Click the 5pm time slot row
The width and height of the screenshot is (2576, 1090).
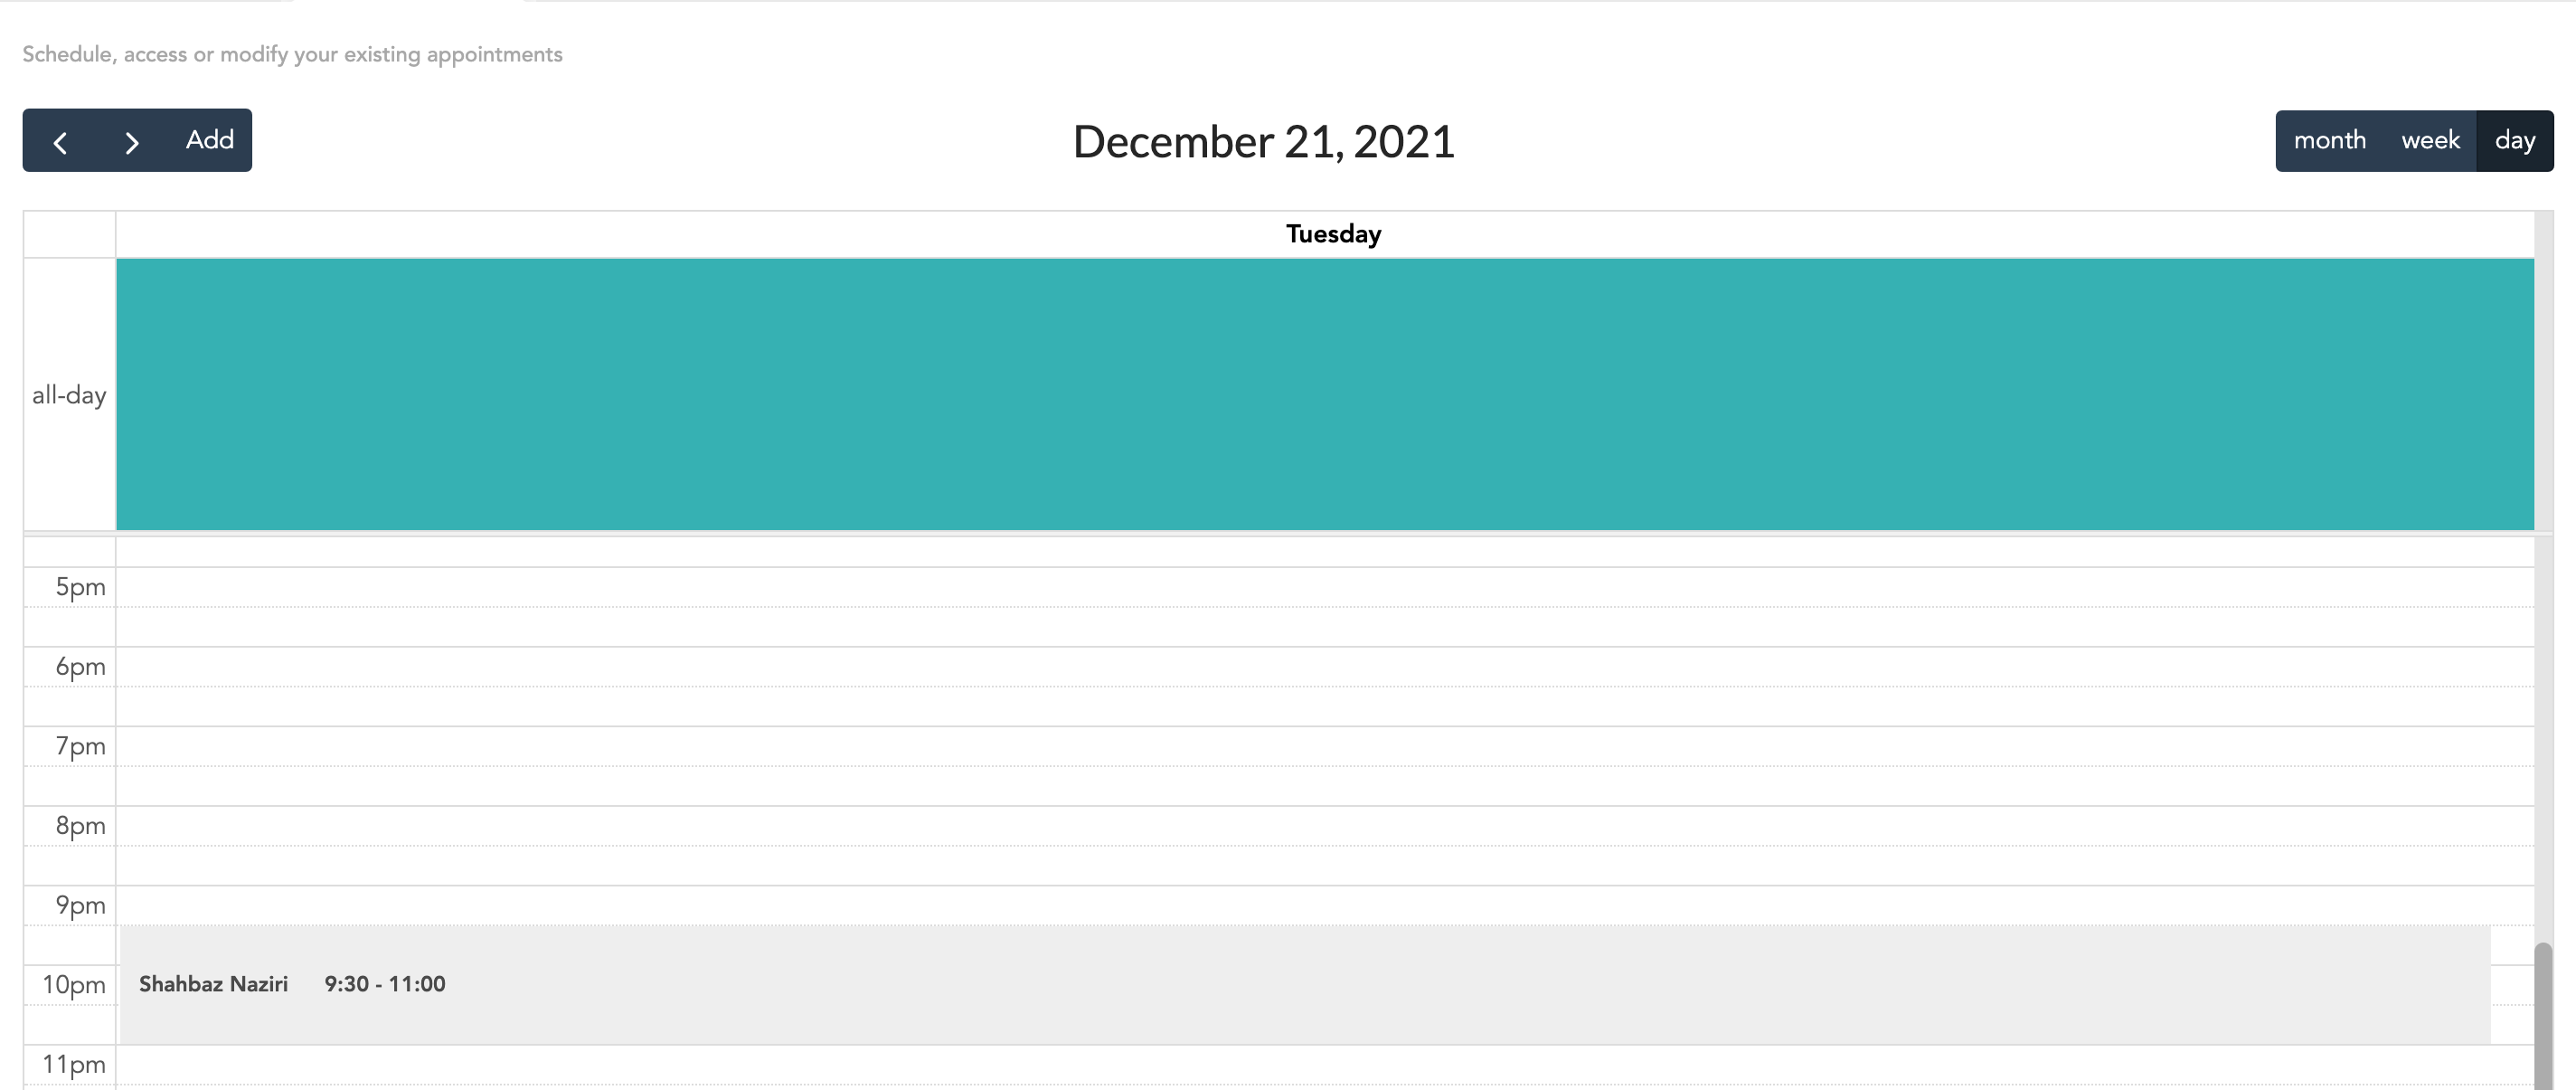coord(1324,587)
